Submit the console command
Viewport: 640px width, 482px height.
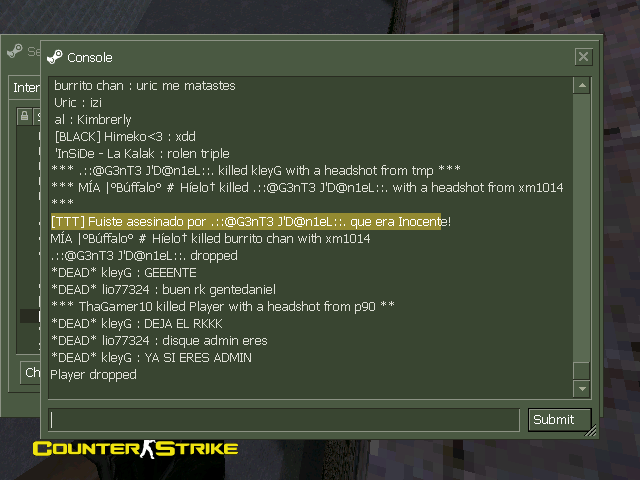(x=559, y=420)
